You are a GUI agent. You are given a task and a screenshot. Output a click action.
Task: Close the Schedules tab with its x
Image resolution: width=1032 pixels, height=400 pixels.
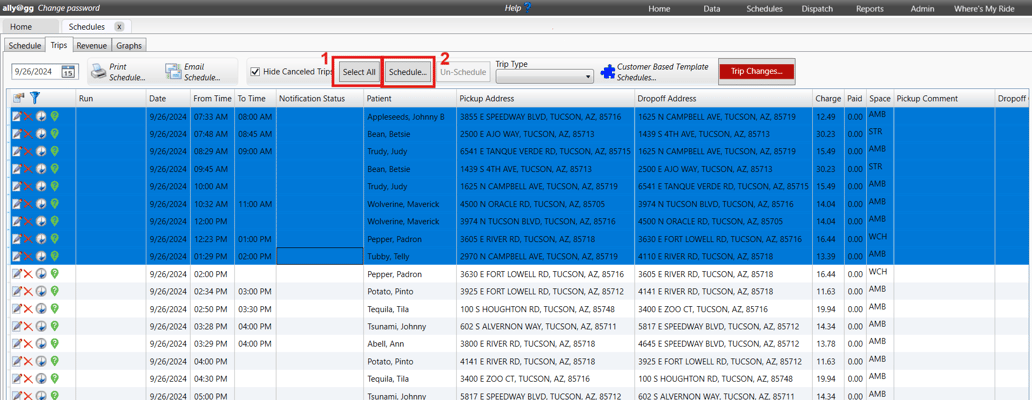pos(119,27)
